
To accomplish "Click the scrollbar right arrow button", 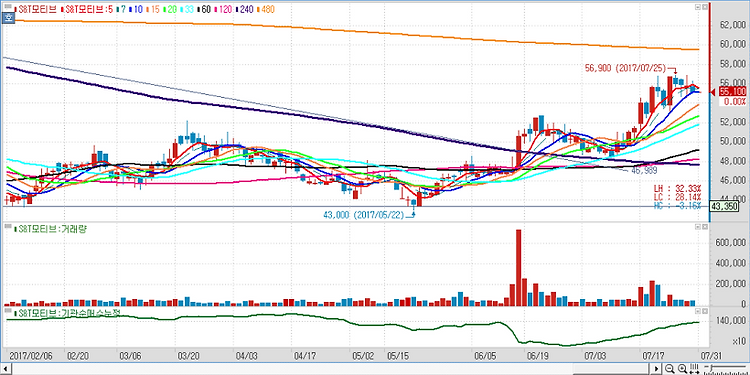I will click(x=657, y=369).
